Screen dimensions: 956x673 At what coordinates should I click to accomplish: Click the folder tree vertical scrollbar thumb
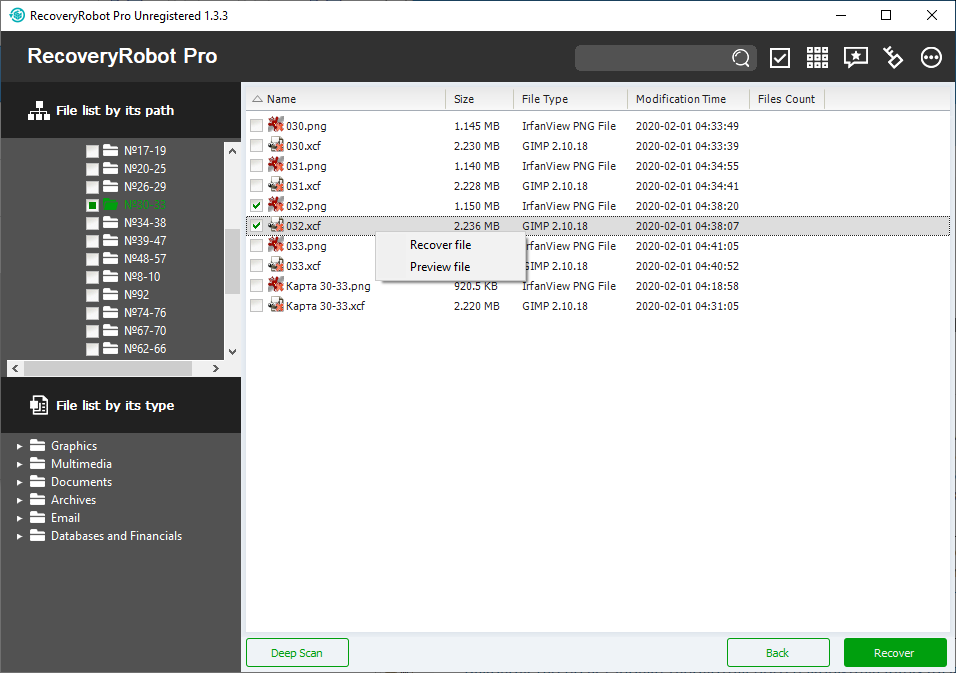232,261
